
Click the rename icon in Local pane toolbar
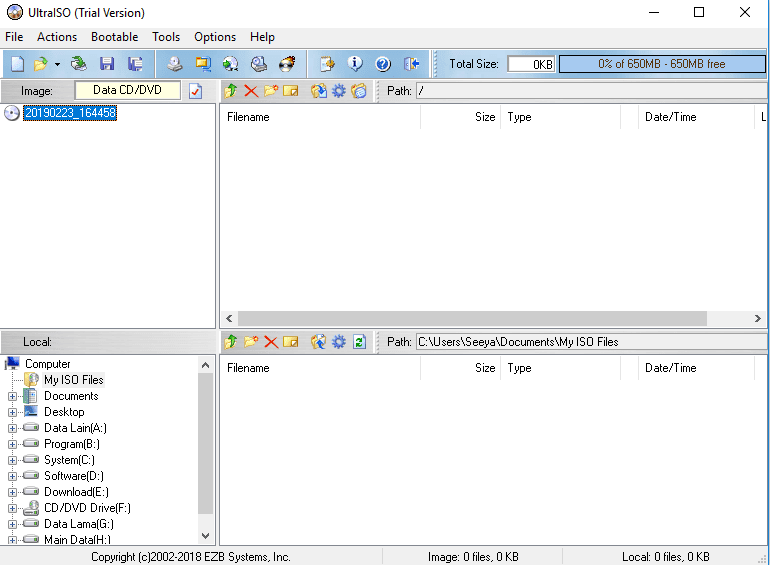tap(291, 342)
